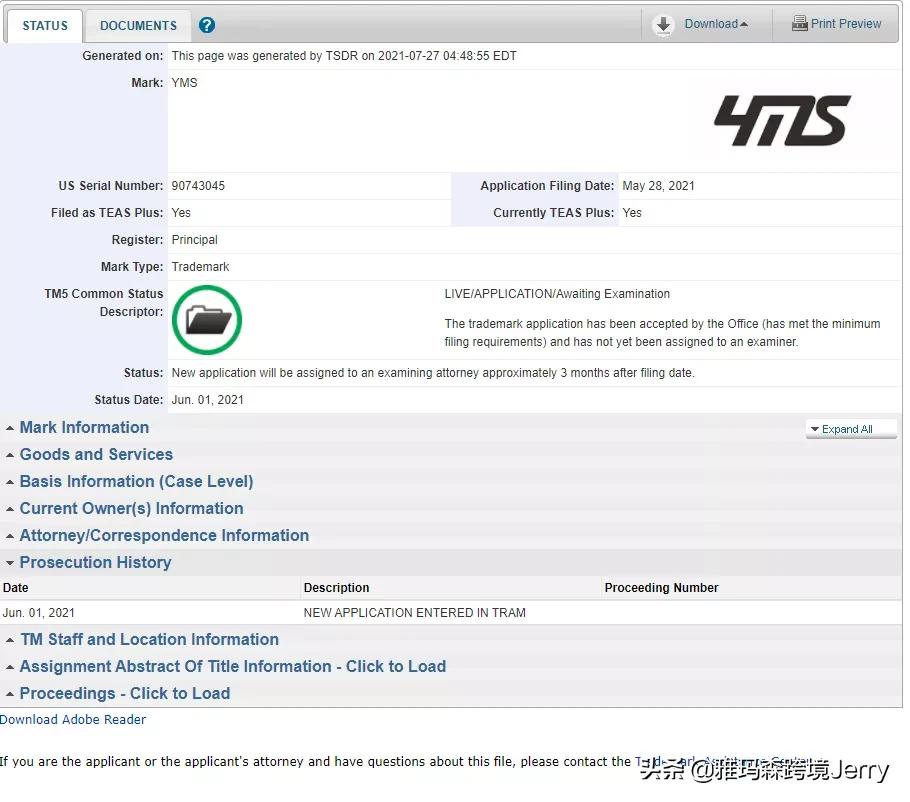Click the prosecution history date Jun. 01, 2021
Viewport: 910px width, 802px height.
[38, 613]
